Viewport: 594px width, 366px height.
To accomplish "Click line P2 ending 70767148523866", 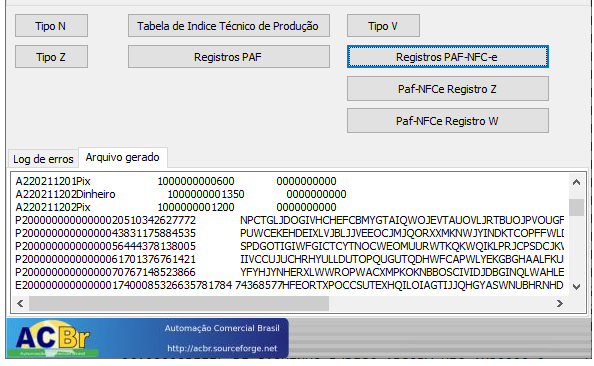I will (x=290, y=272).
